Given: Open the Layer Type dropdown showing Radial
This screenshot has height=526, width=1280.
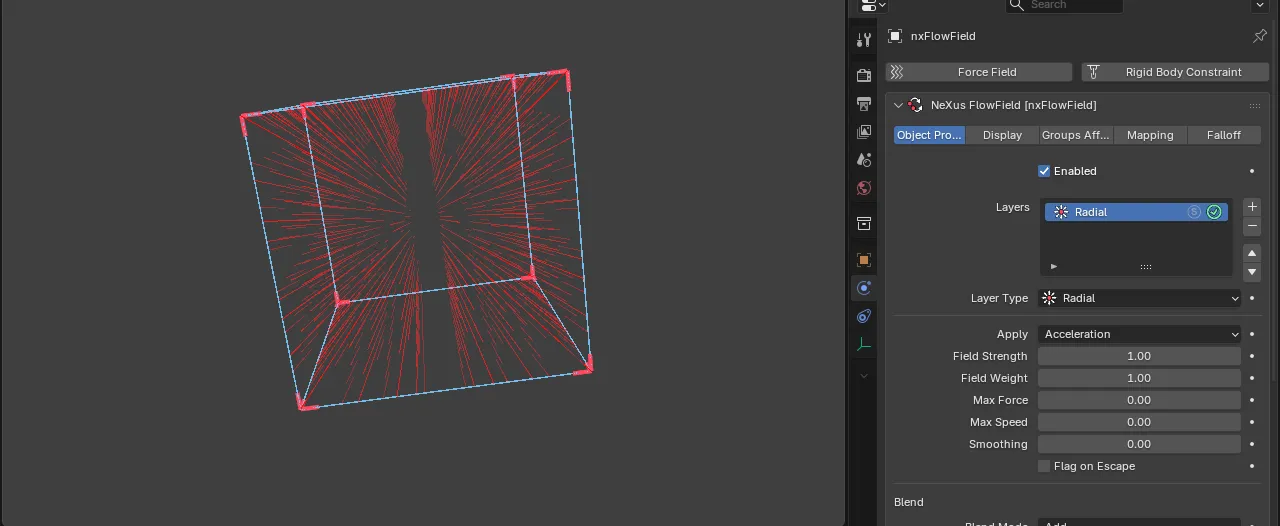Looking at the screenshot, I should point(1140,298).
